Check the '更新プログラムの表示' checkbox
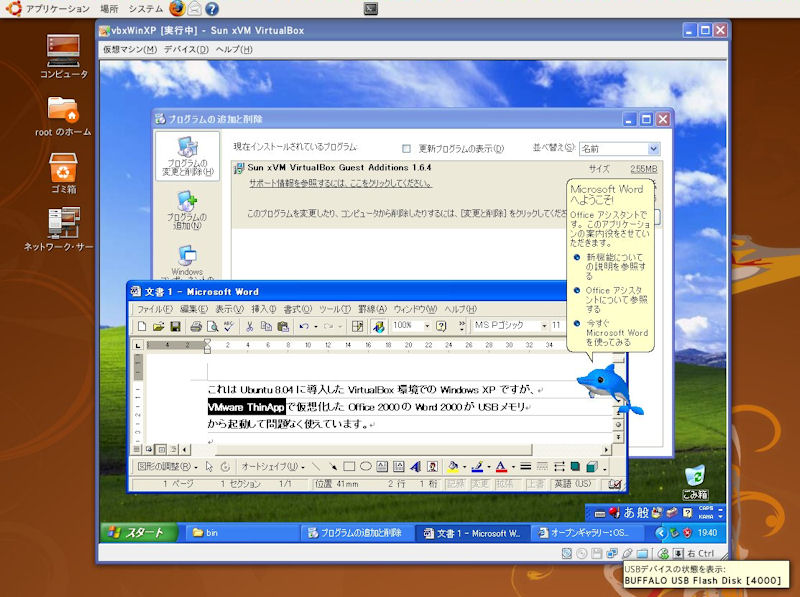Screen dimensions: 800x597 [406, 148]
